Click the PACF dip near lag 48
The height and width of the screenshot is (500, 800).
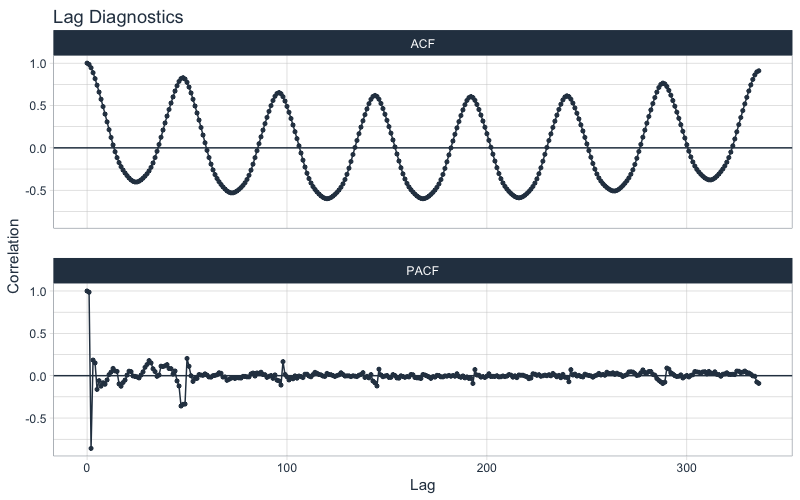(x=181, y=406)
